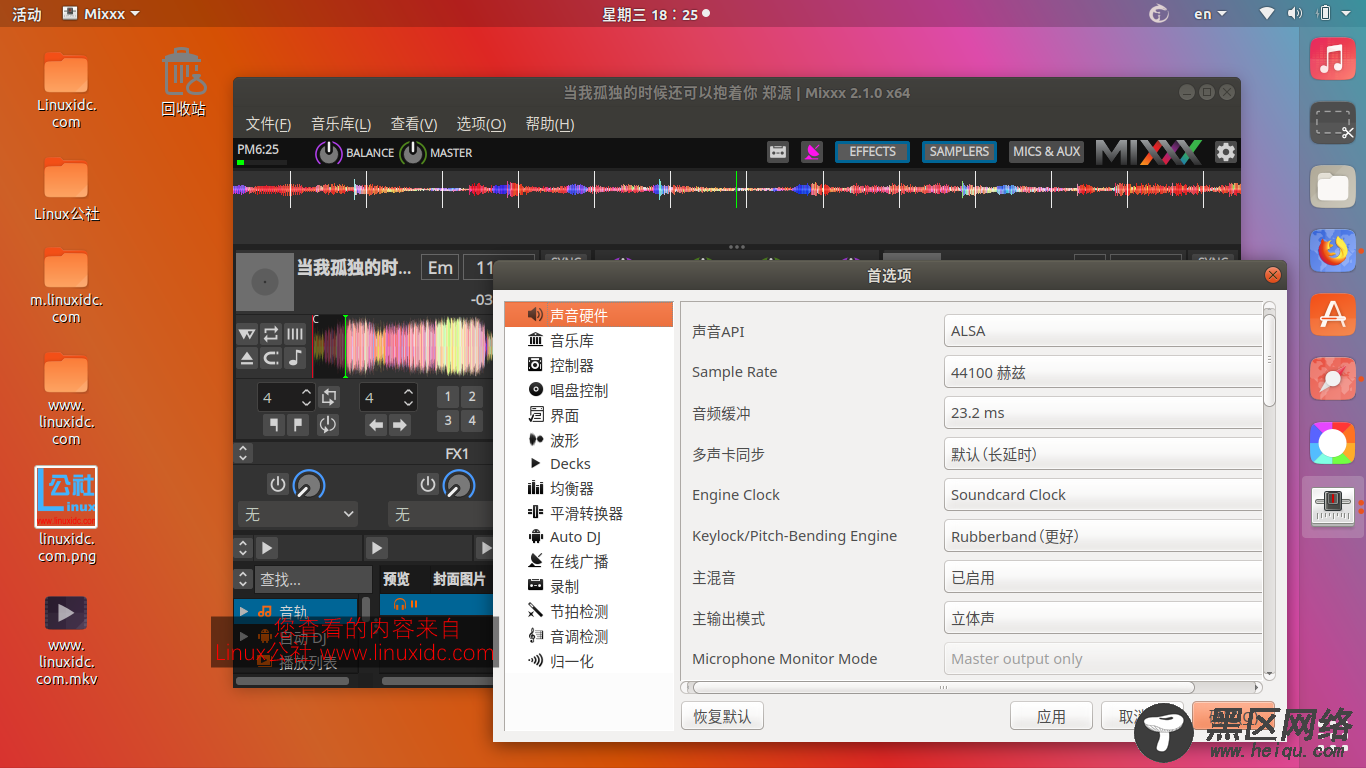The height and width of the screenshot is (768, 1366).
Task: Select 节拍检测 preferences page
Action: coord(588,611)
